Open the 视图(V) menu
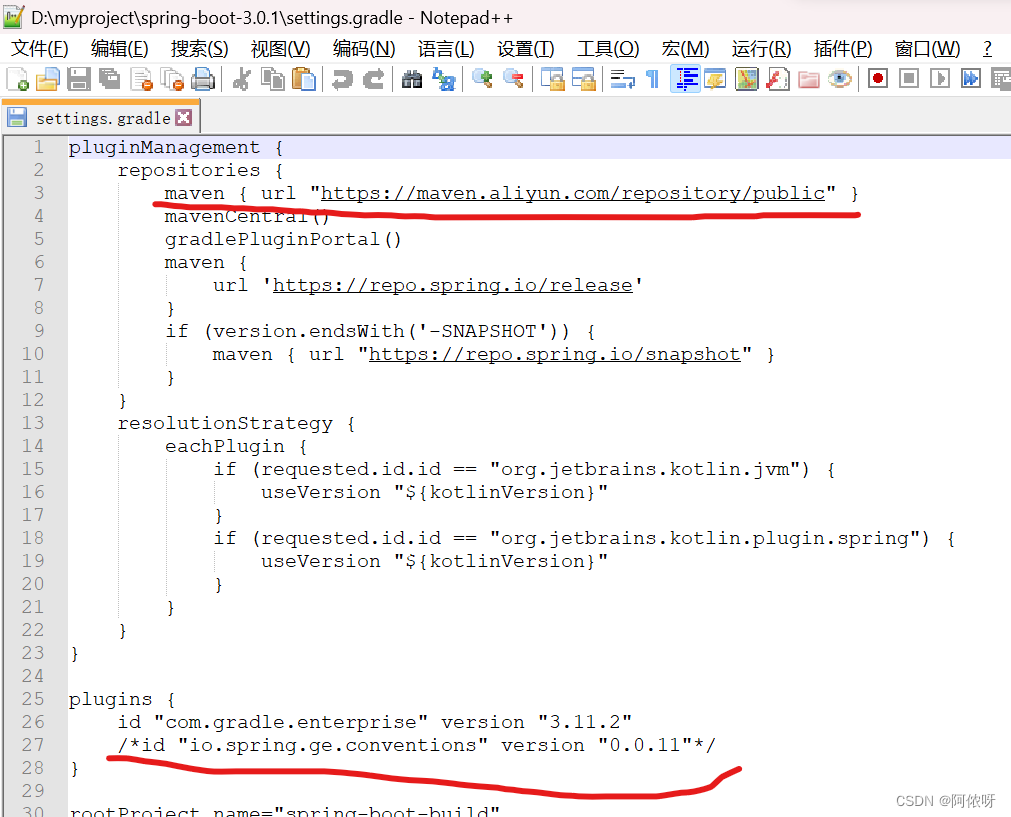This screenshot has height=817, width=1011. [280, 48]
